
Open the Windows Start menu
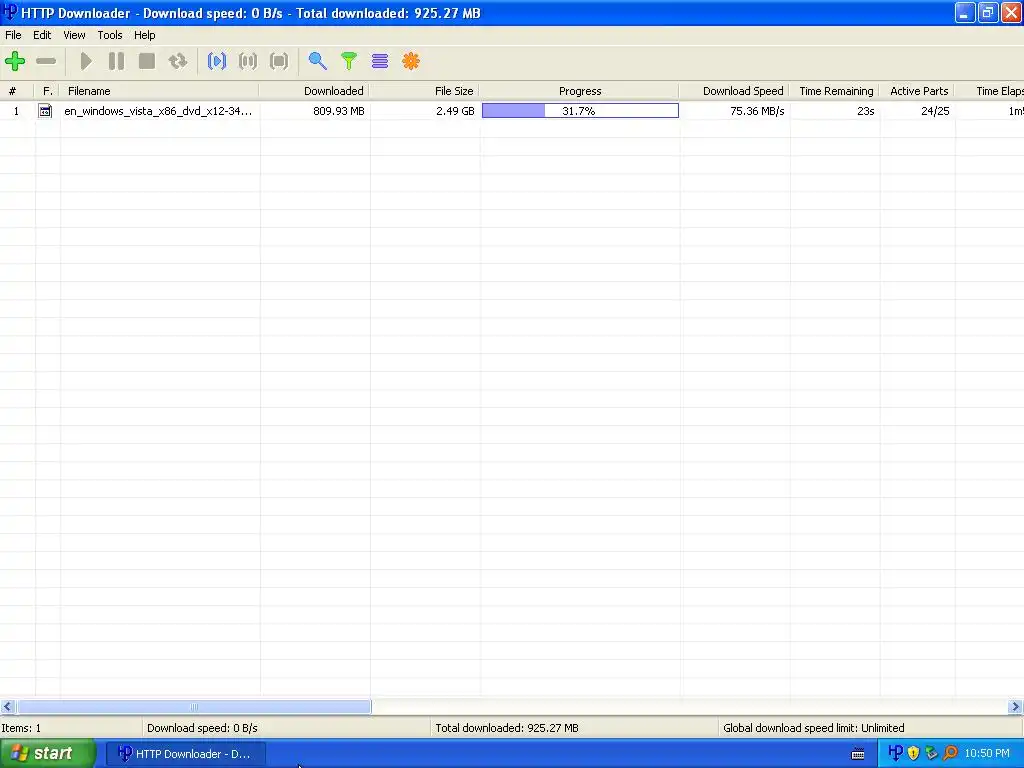pyautogui.click(x=47, y=754)
